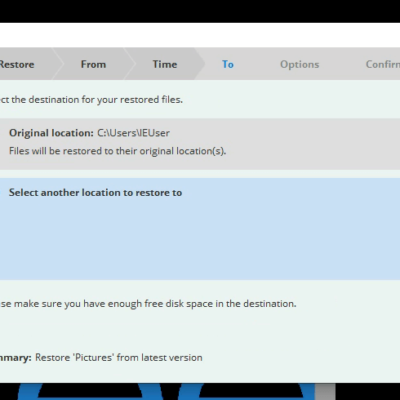The height and width of the screenshot is (400, 400).
Task: Choose the Original location option
Action: pyautogui.click(x=200, y=144)
